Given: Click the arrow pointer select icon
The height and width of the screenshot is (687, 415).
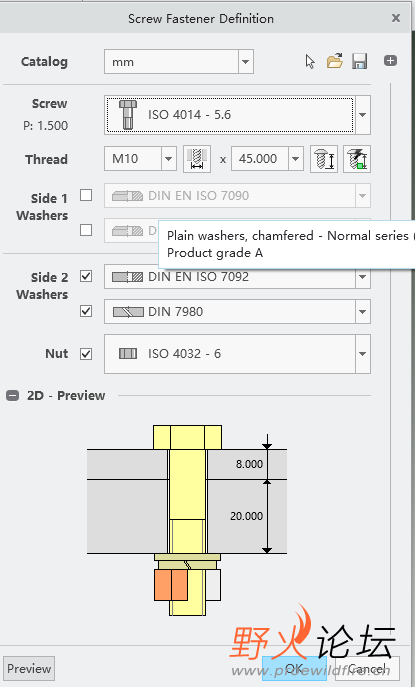Looking at the screenshot, I should (x=310, y=61).
